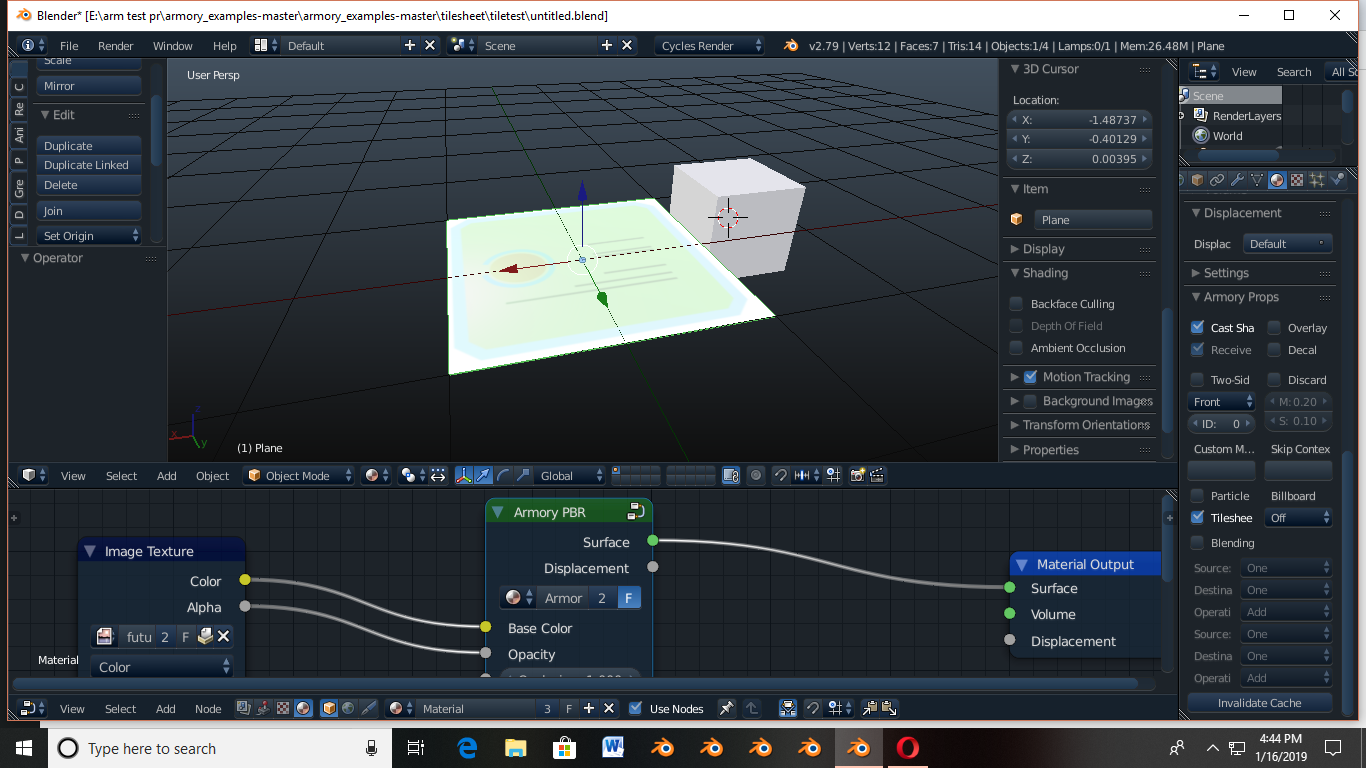Image resolution: width=1366 pixels, height=768 pixels.
Task: Click the OpenGL render animation clapper icon
Action: [876, 476]
